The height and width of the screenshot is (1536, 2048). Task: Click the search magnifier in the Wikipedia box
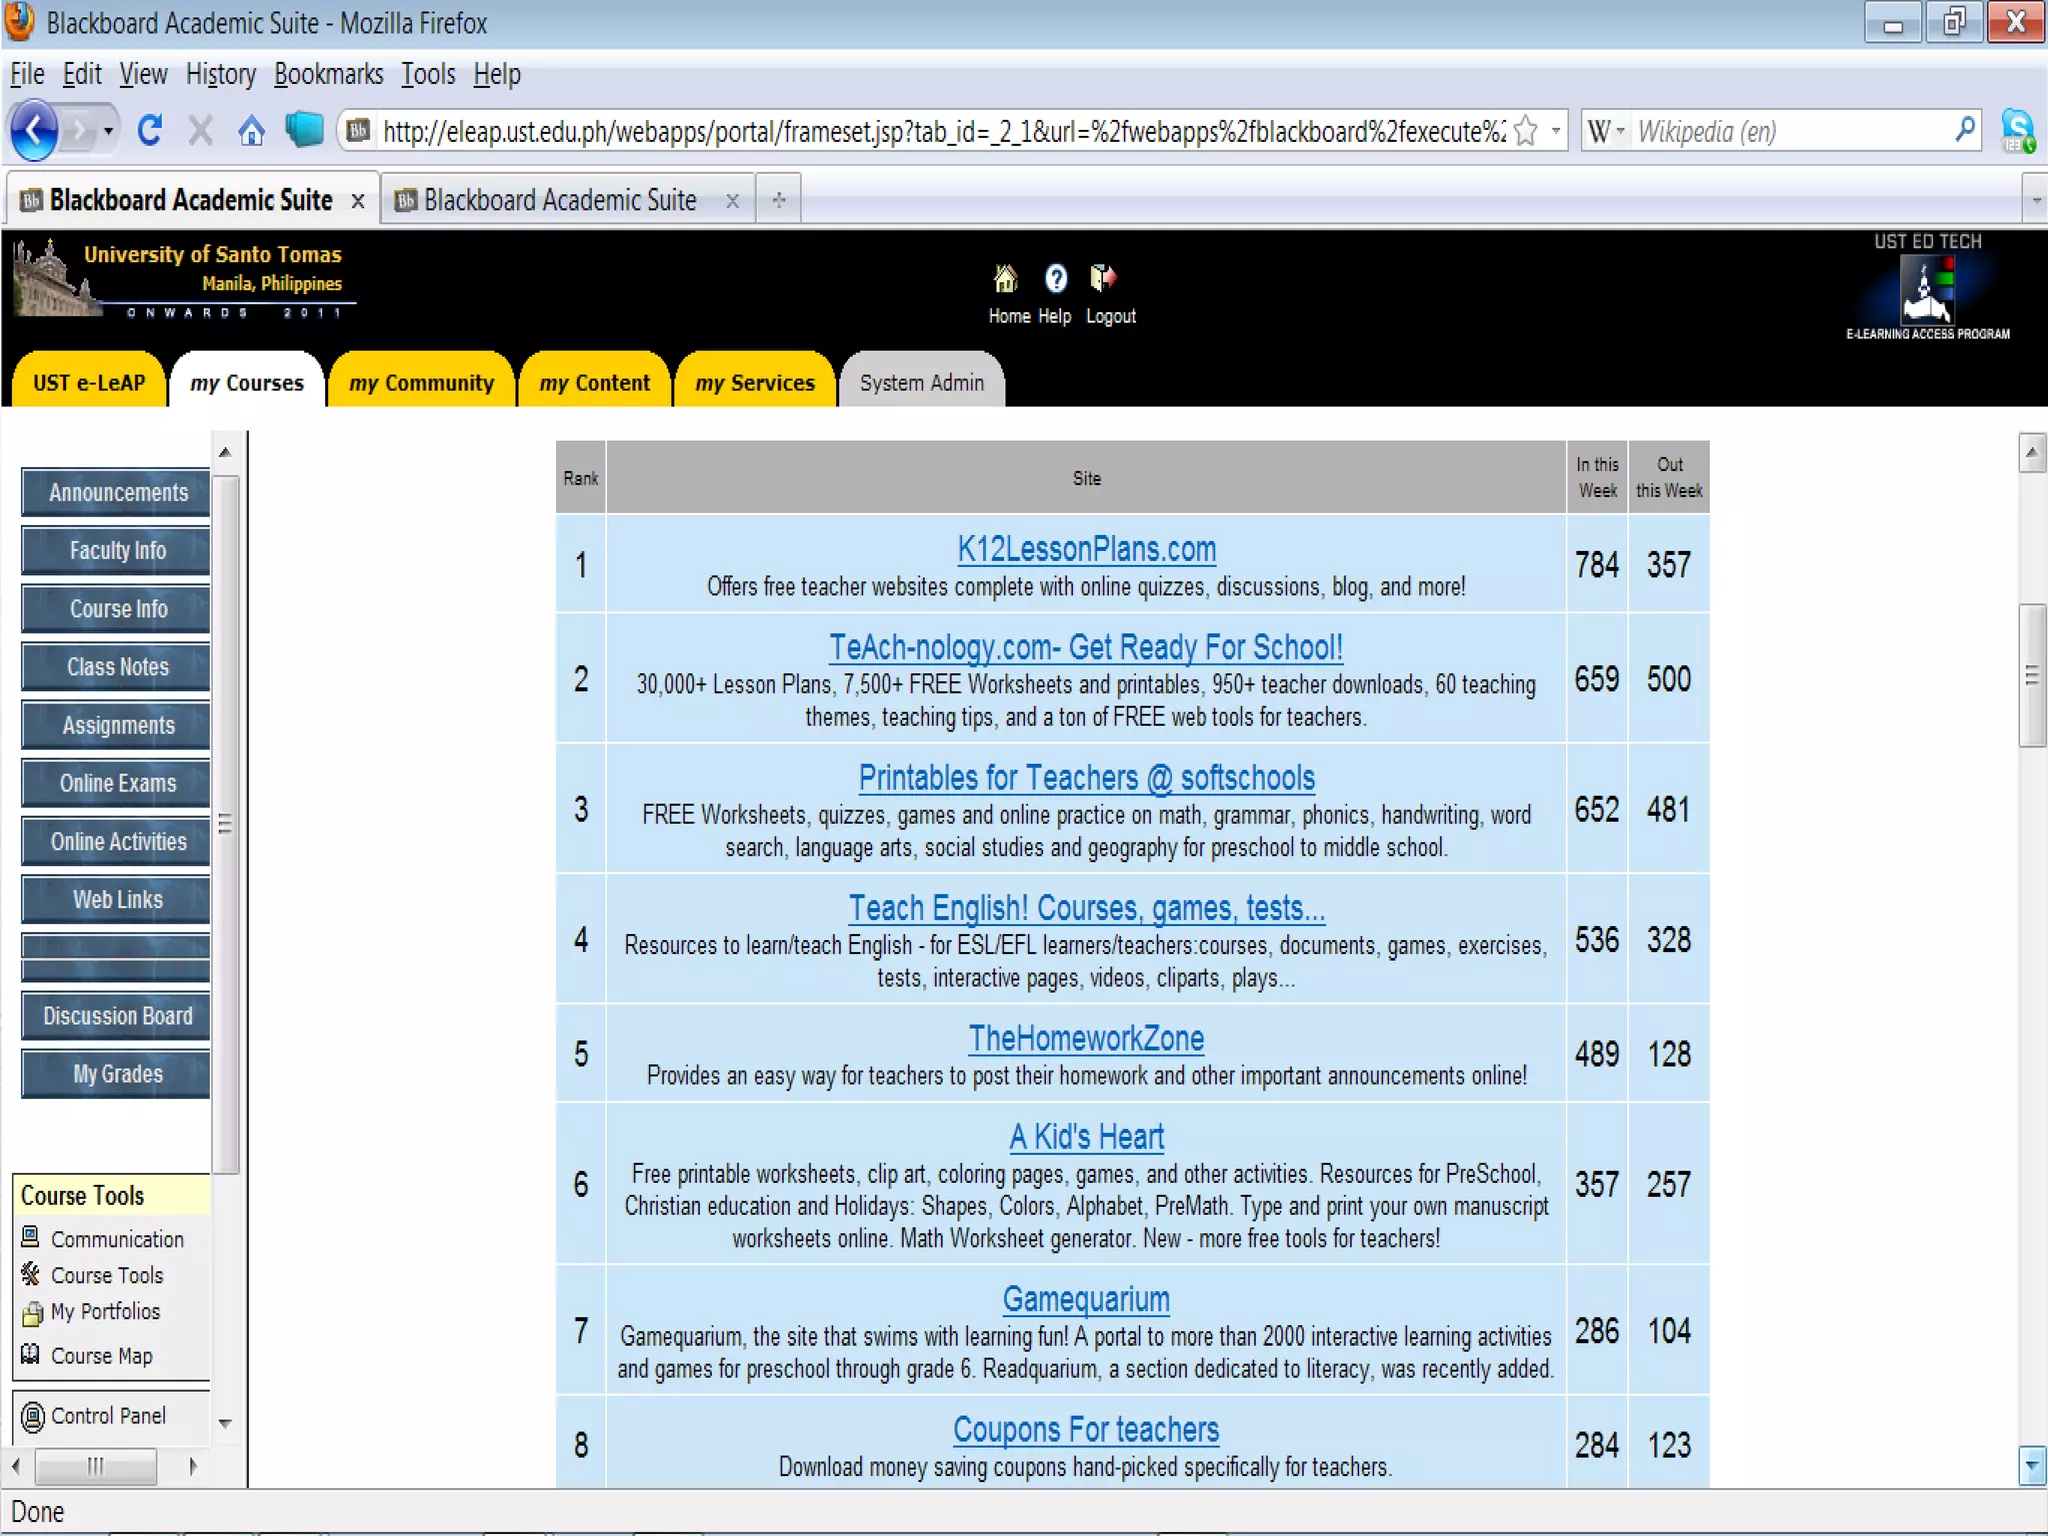pyautogui.click(x=1964, y=130)
